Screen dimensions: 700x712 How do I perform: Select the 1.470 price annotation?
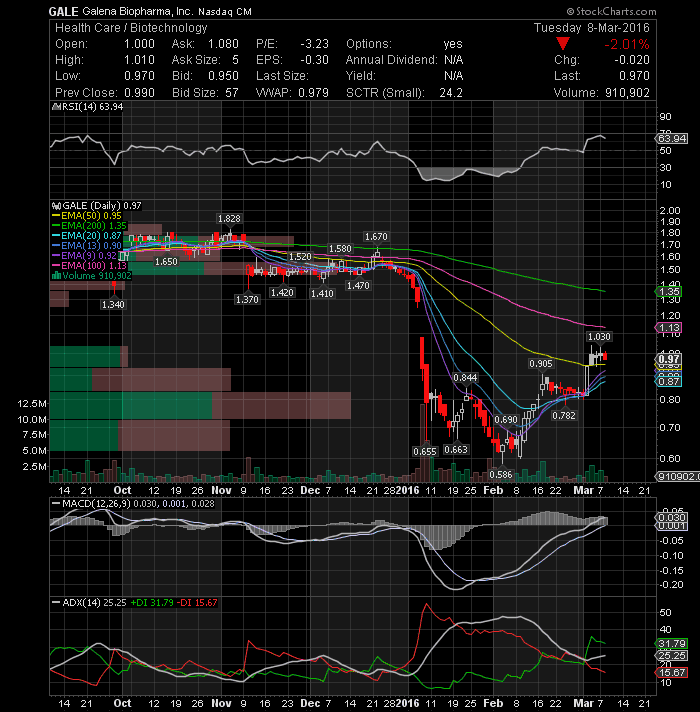pos(358,286)
